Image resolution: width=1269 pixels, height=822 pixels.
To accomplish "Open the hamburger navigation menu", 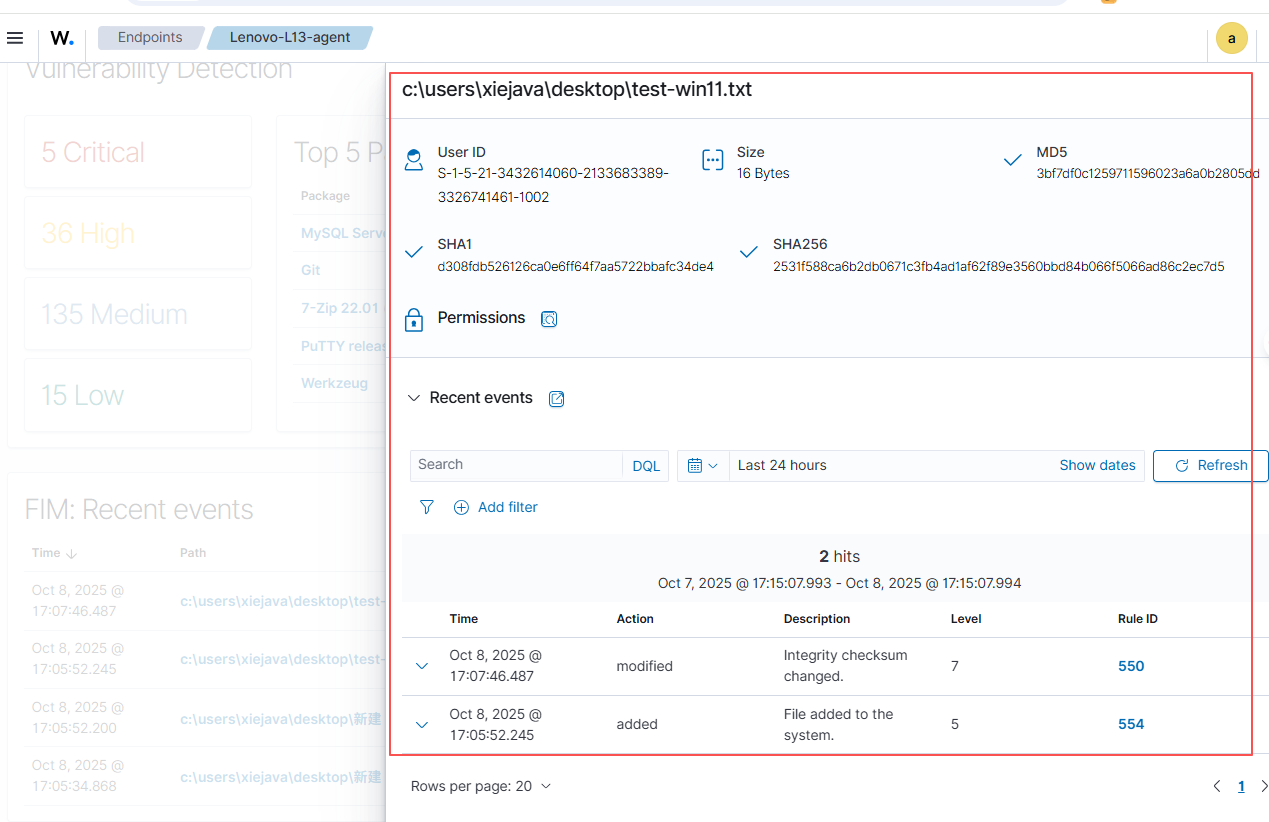I will (x=15, y=38).
